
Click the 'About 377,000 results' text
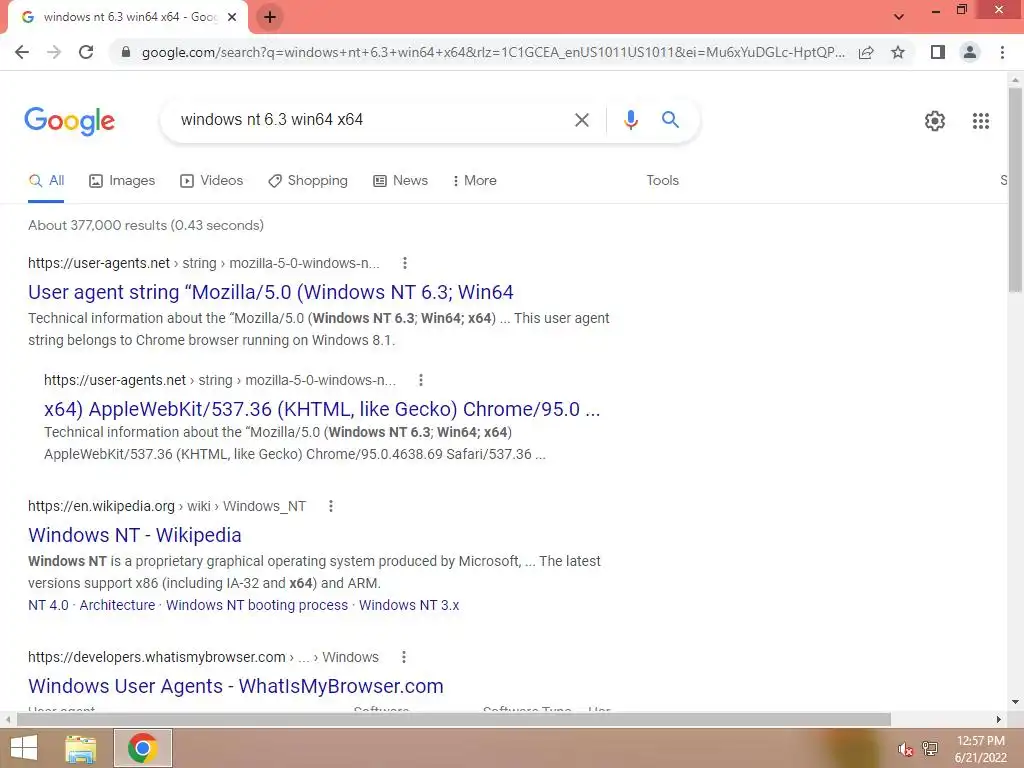[x=146, y=225]
